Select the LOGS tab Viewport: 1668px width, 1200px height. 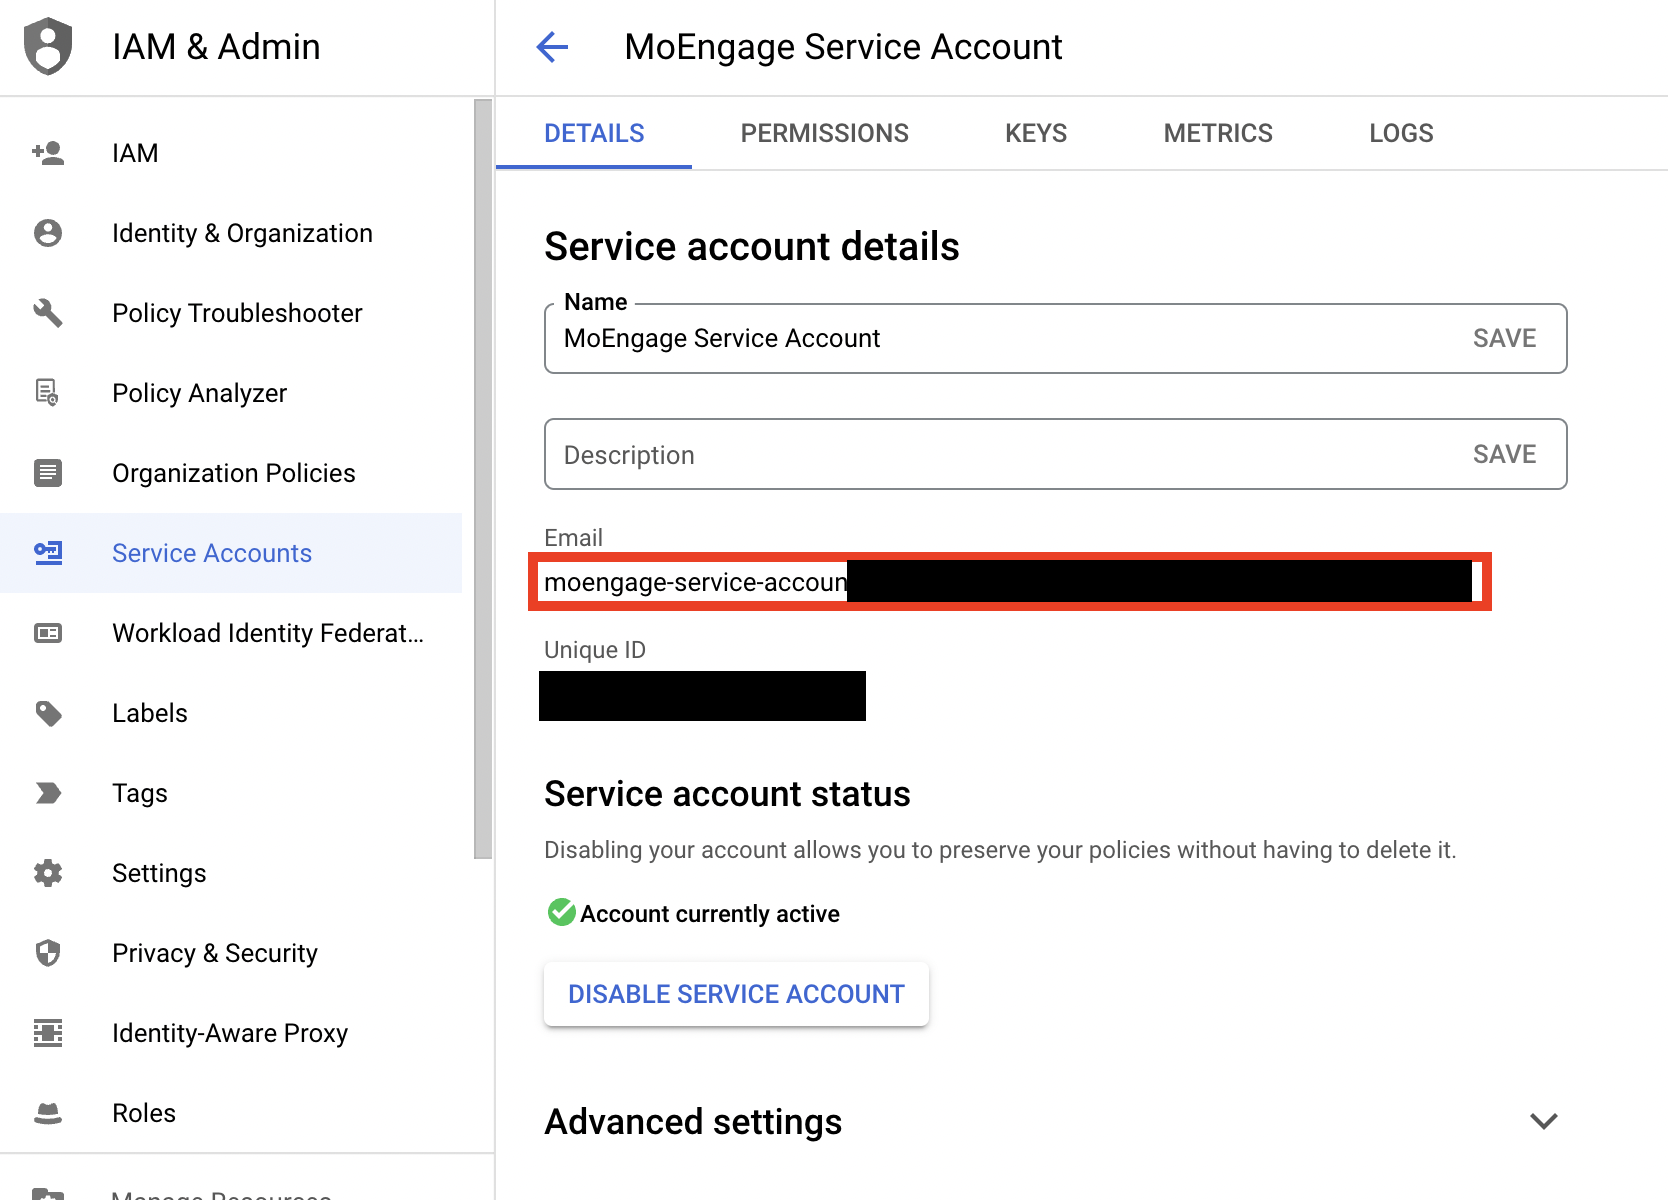[1401, 133]
